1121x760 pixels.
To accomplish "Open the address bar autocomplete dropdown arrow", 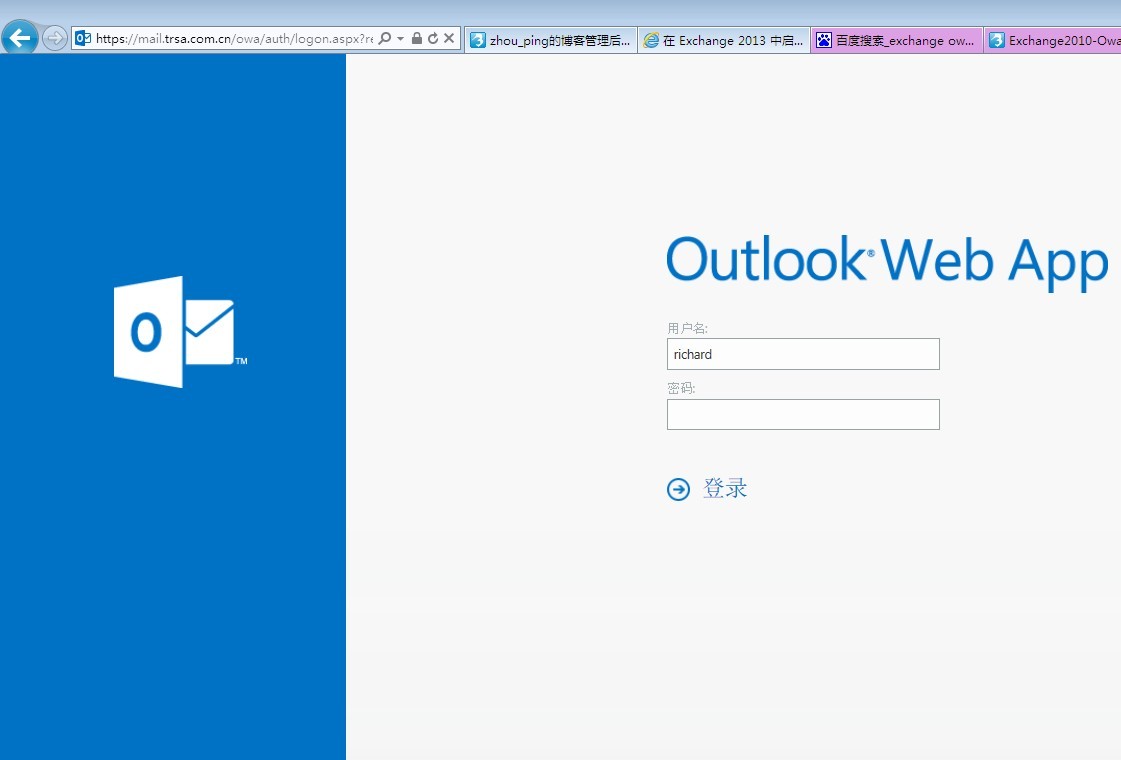I will [400, 39].
